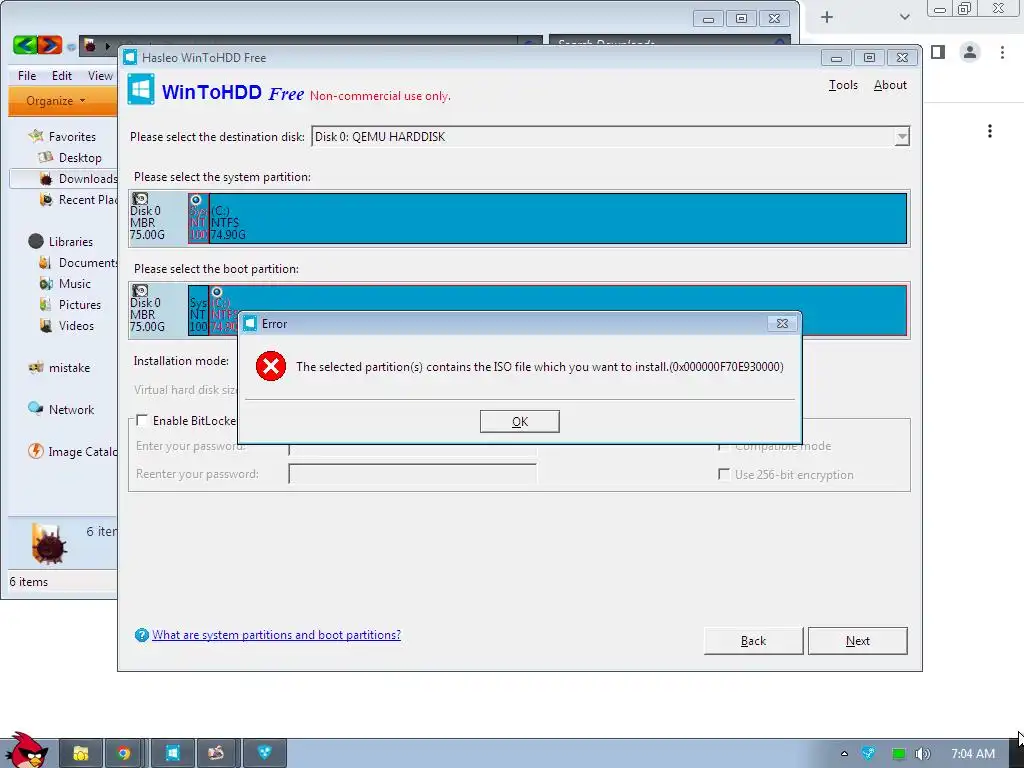The height and width of the screenshot is (768, 1024).
Task: Toggle Use 256-bit encryption checkbox
Action: [x=724, y=474]
